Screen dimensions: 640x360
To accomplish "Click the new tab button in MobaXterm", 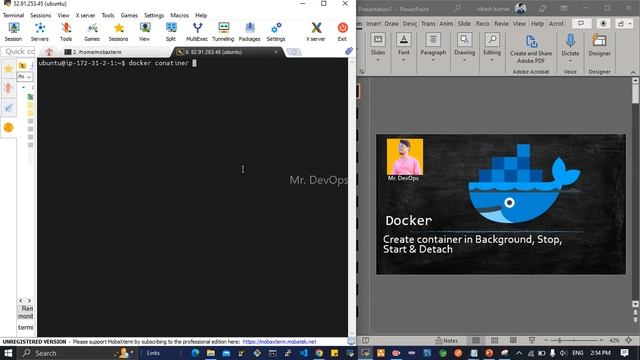I will point(293,52).
